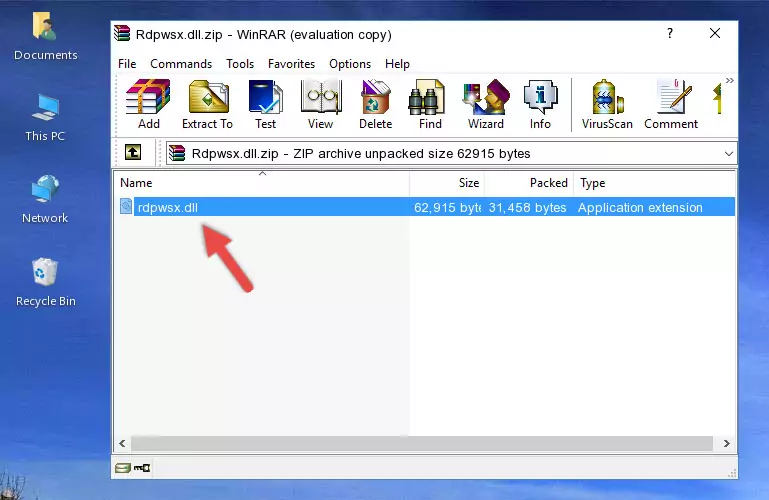Click the archive path address field

tap(451, 153)
